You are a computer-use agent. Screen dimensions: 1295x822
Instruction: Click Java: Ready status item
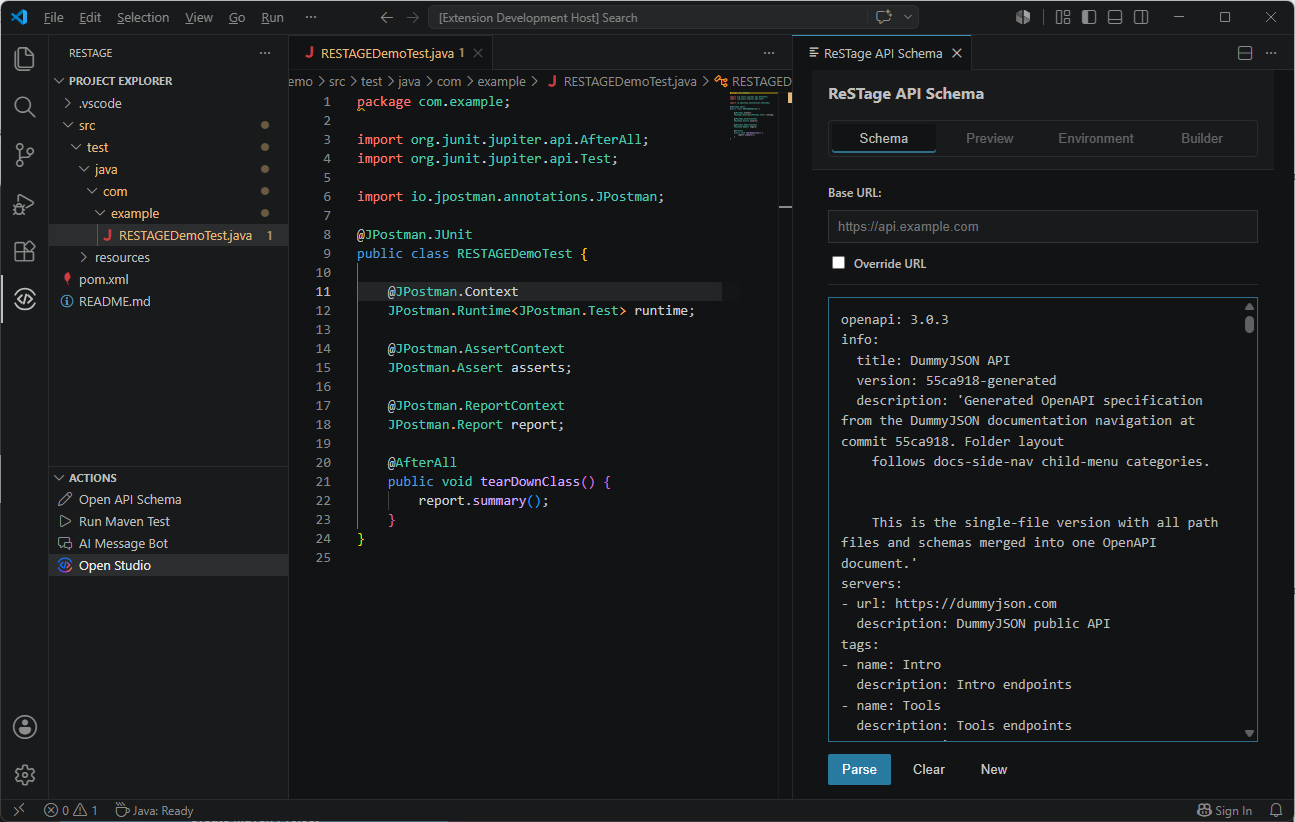[154, 810]
